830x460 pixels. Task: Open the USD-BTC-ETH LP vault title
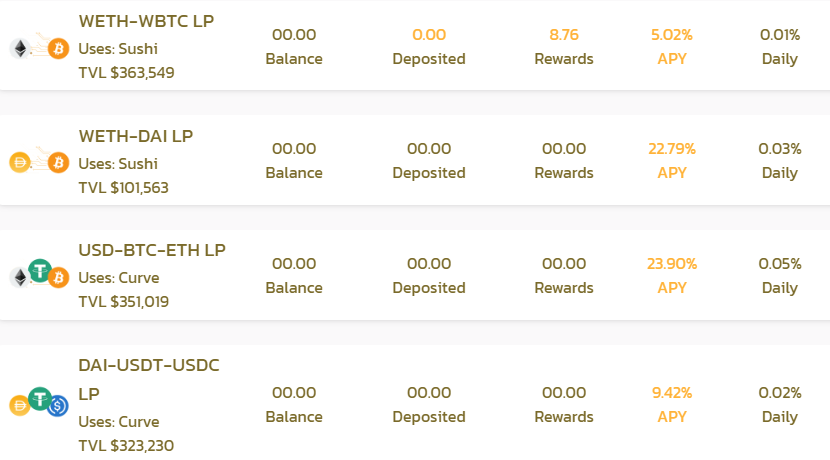pyautogui.click(x=152, y=250)
